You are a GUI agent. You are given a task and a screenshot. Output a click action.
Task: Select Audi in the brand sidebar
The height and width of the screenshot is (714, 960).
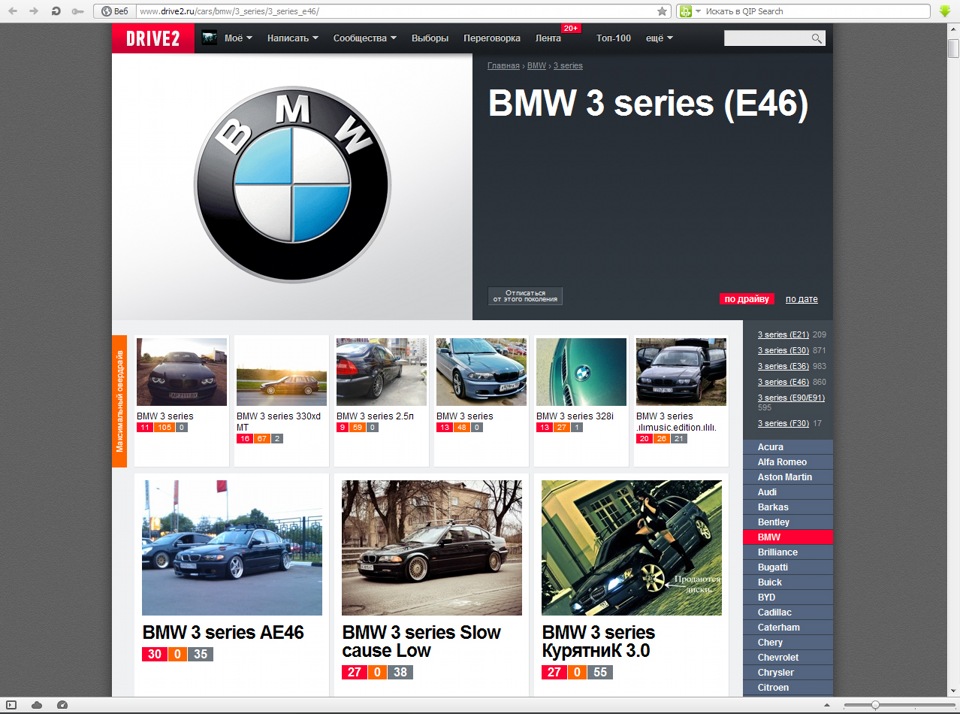tap(788, 492)
